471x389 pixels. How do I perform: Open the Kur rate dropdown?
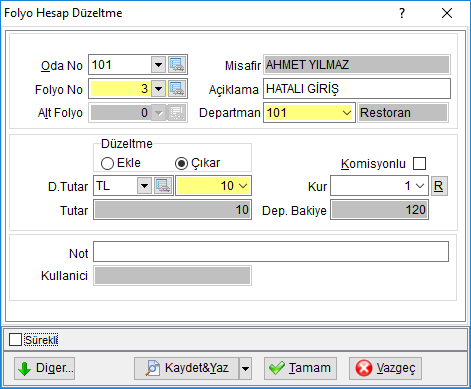(420, 186)
